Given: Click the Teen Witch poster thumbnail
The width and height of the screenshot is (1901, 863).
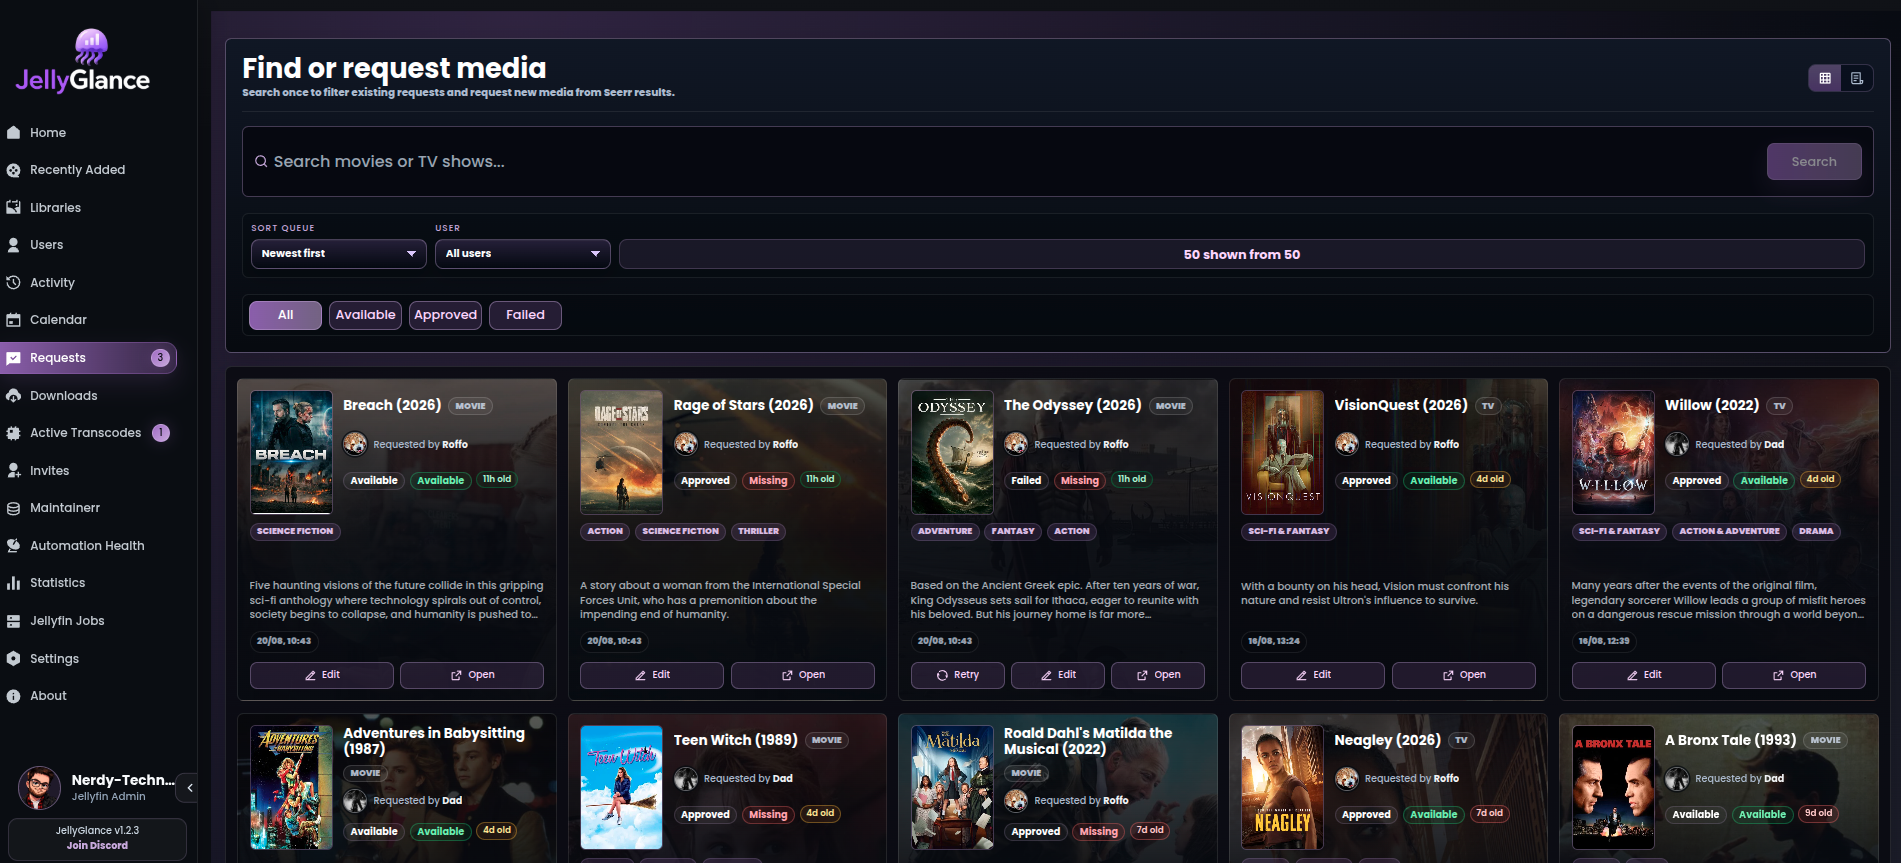Looking at the screenshot, I should click(621, 787).
